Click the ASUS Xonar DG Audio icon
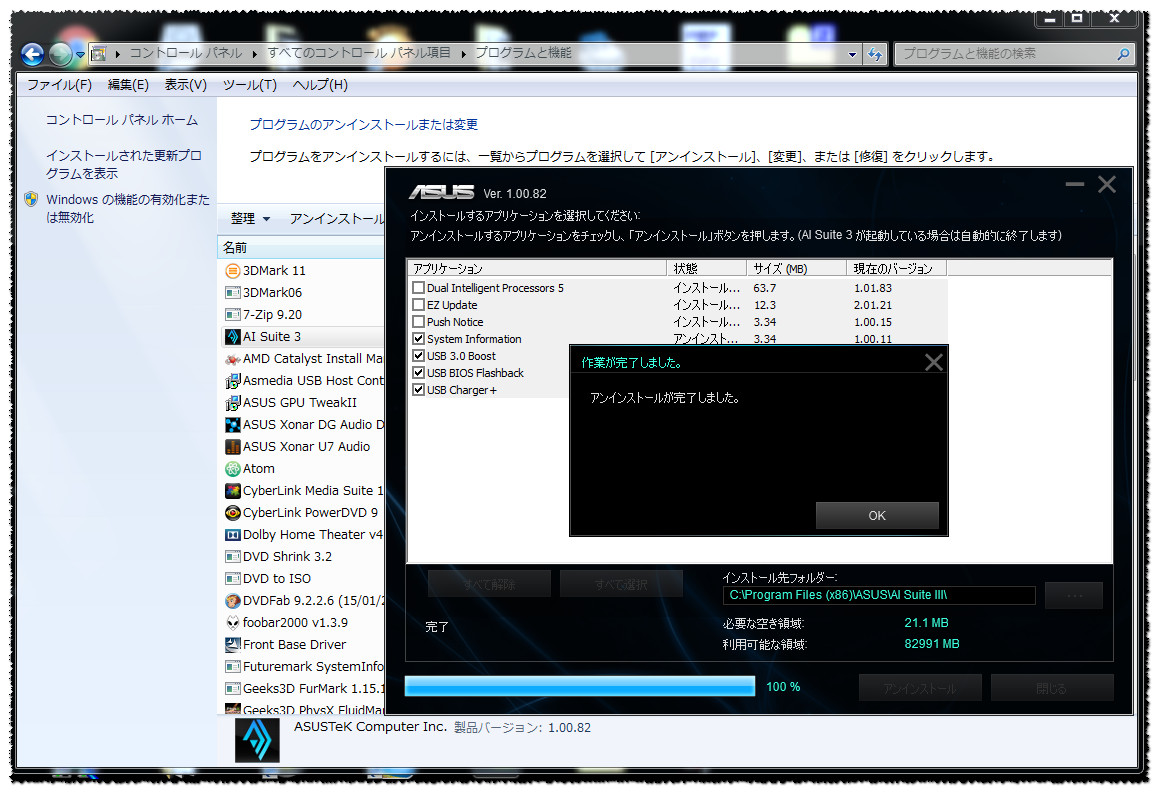The image size is (1159, 793). (232, 425)
